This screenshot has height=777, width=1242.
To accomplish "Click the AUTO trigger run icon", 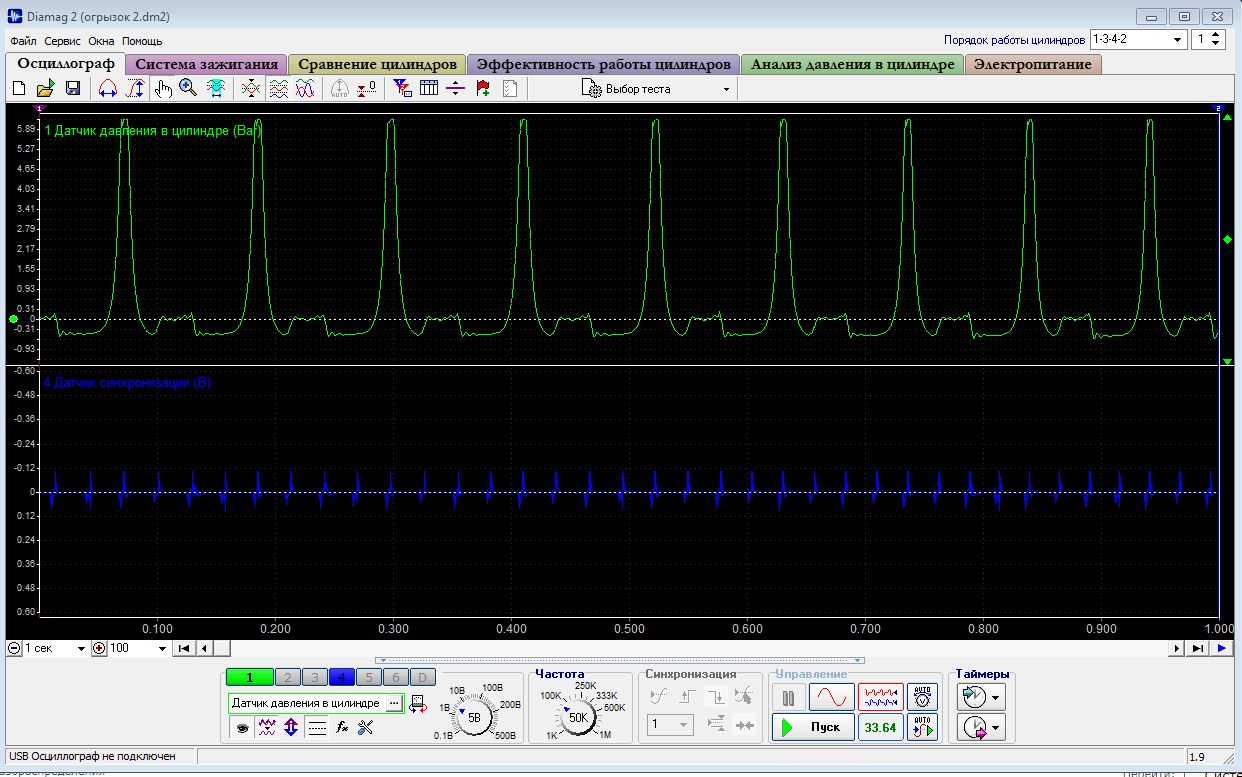I will (x=923, y=727).
